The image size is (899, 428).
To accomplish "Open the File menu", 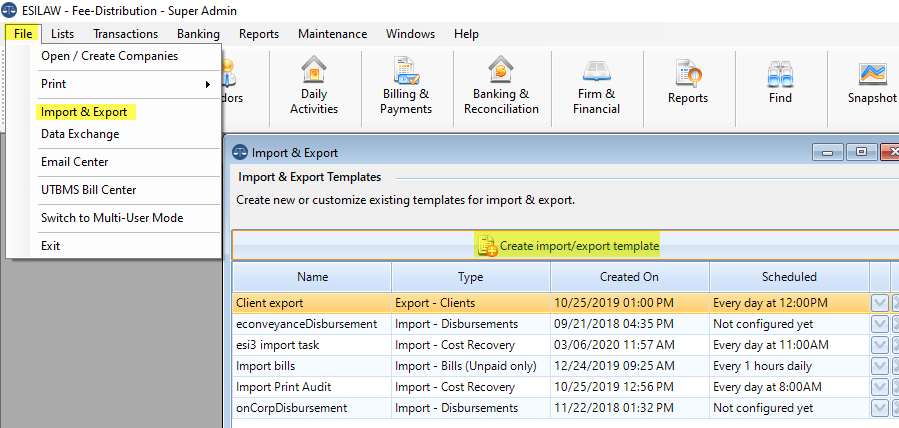I will pos(23,34).
